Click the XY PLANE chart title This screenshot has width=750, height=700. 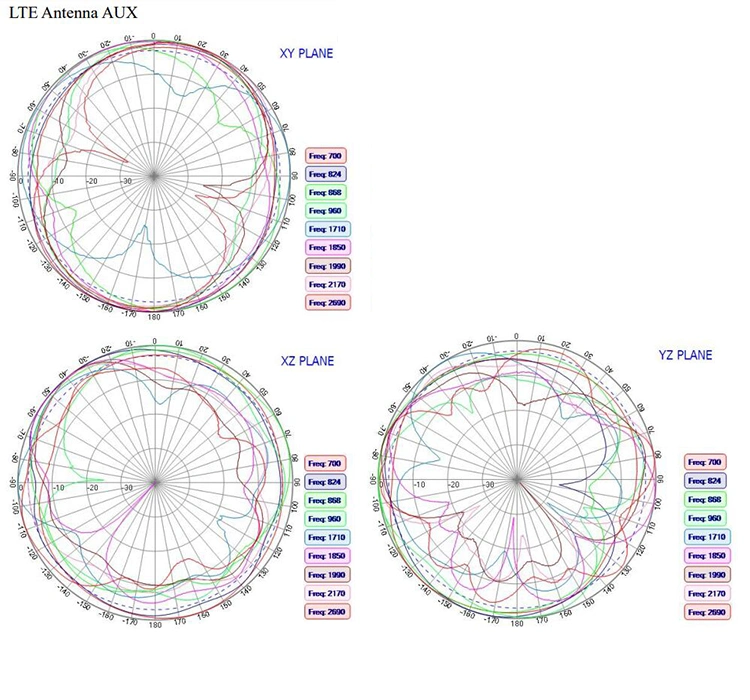tap(306, 54)
